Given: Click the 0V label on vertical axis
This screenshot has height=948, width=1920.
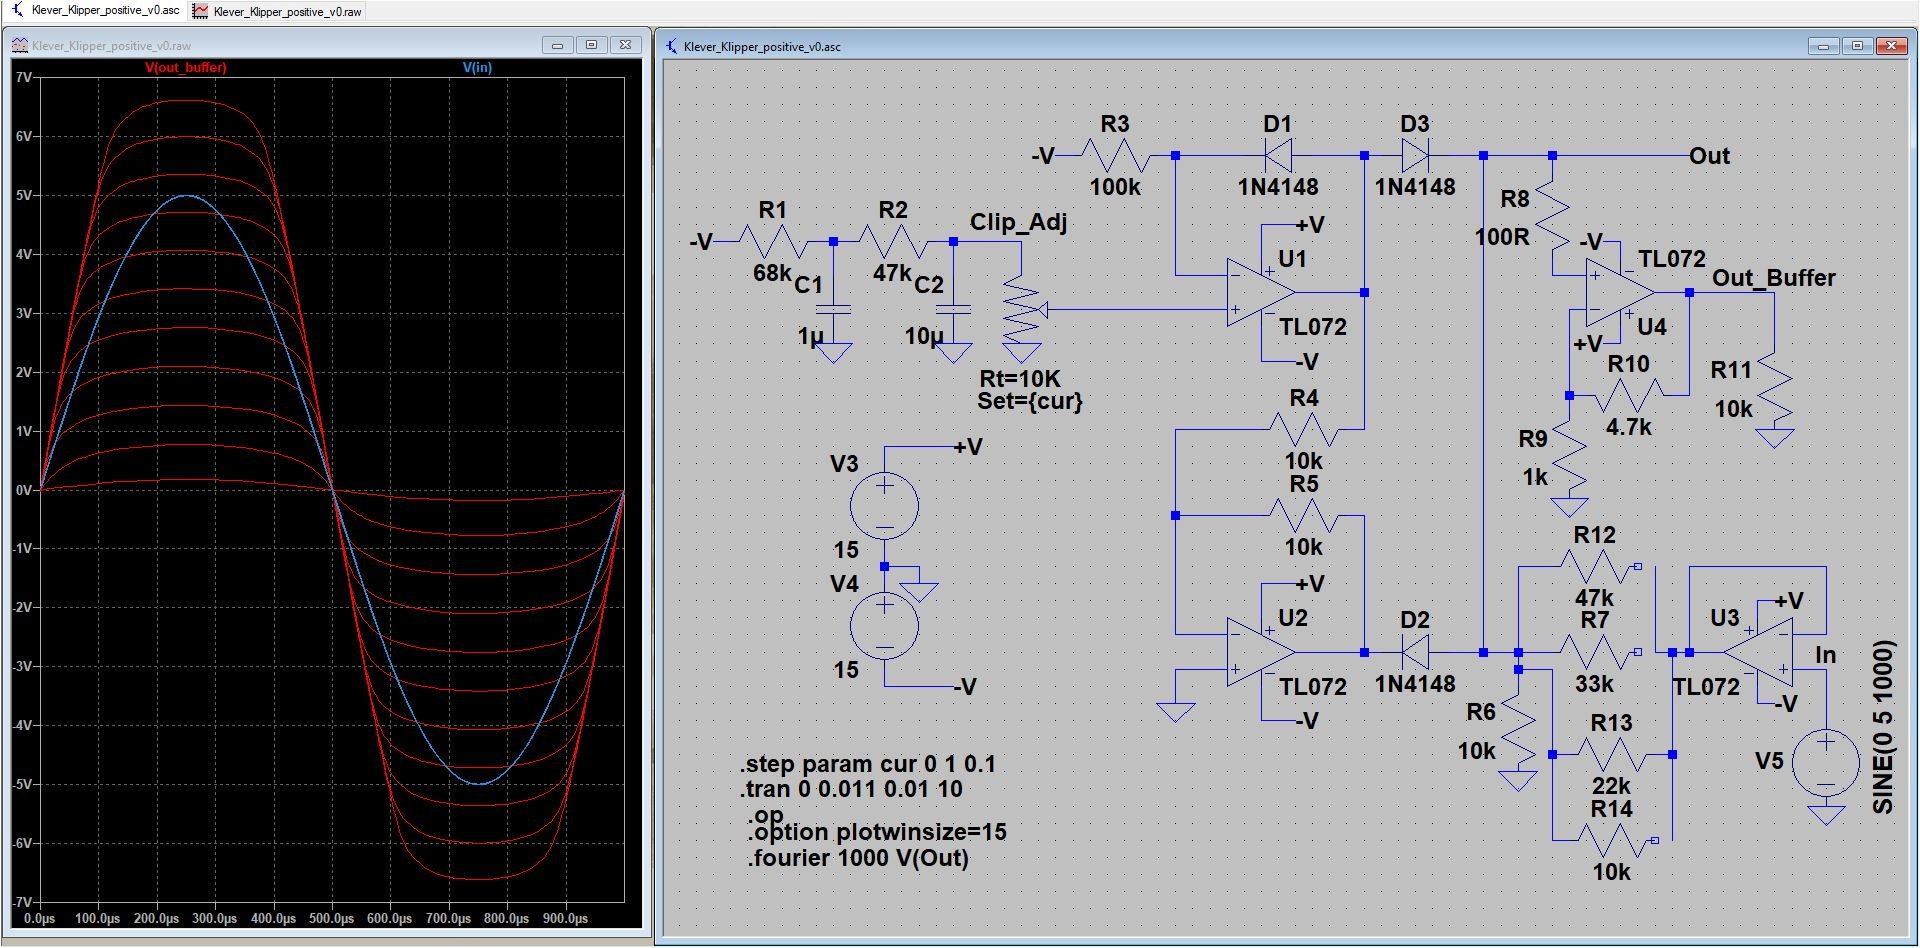Looking at the screenshot, I should pos(24,490).
